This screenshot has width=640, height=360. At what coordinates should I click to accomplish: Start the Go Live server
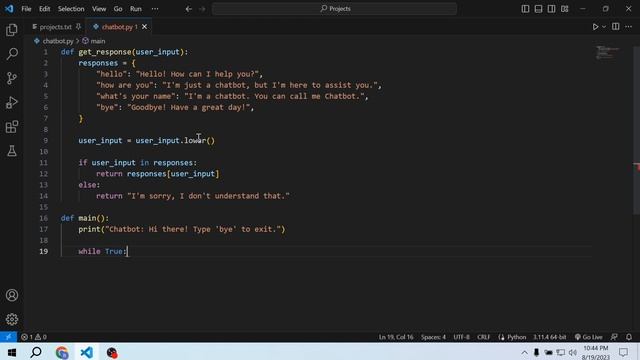589,337
